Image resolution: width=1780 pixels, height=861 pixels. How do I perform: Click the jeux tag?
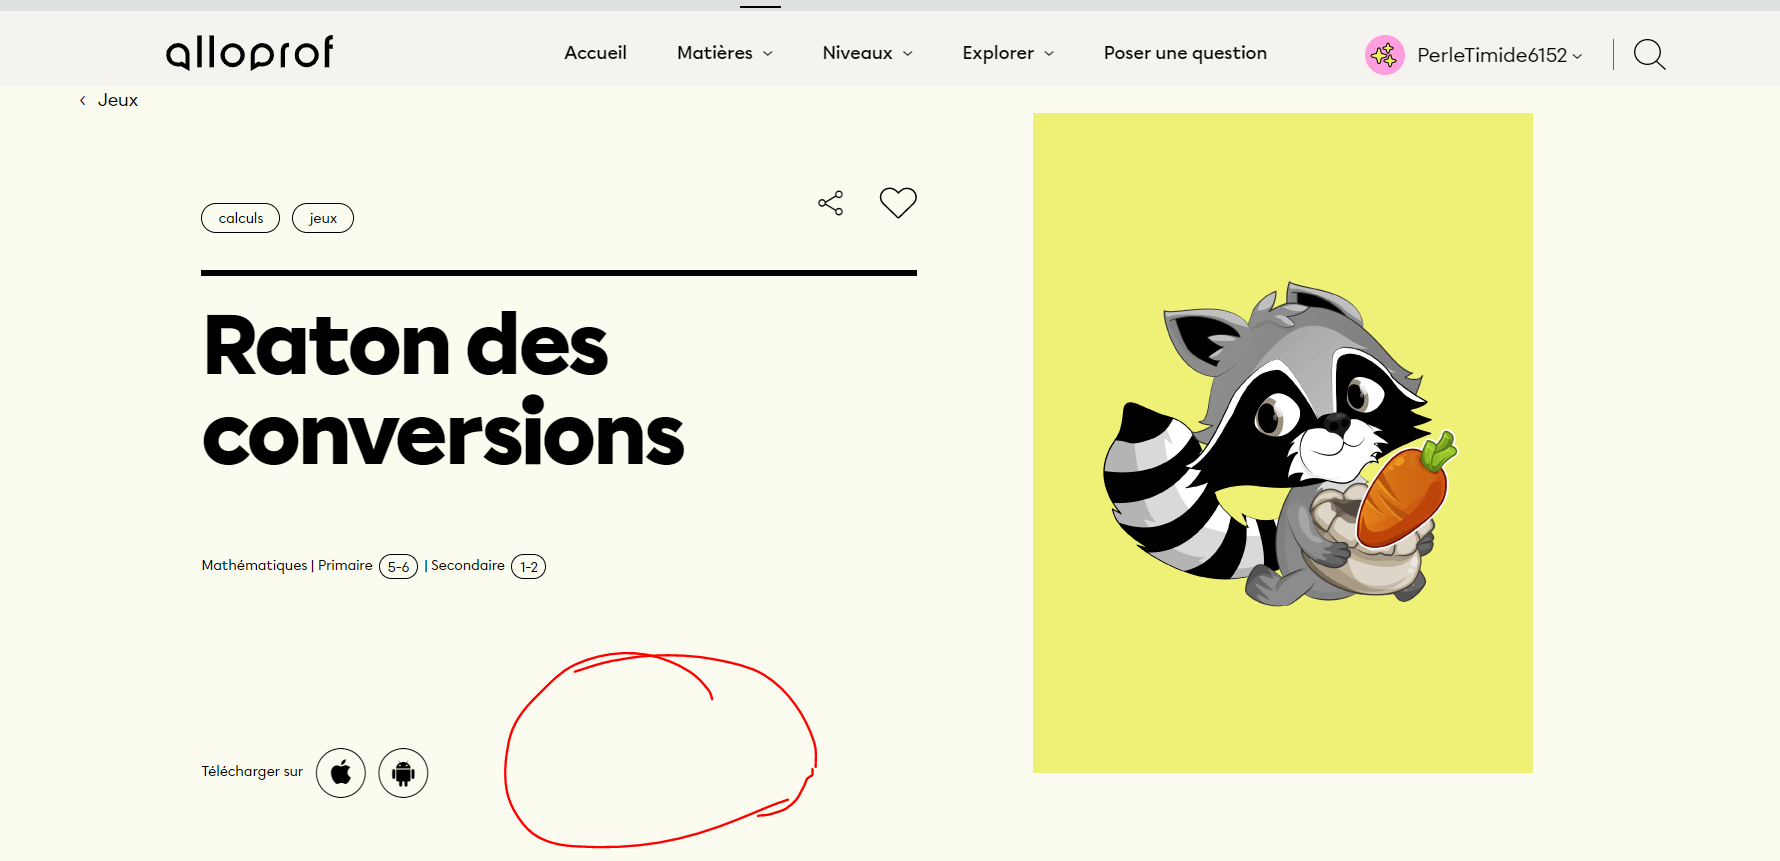tap(322, 218)
